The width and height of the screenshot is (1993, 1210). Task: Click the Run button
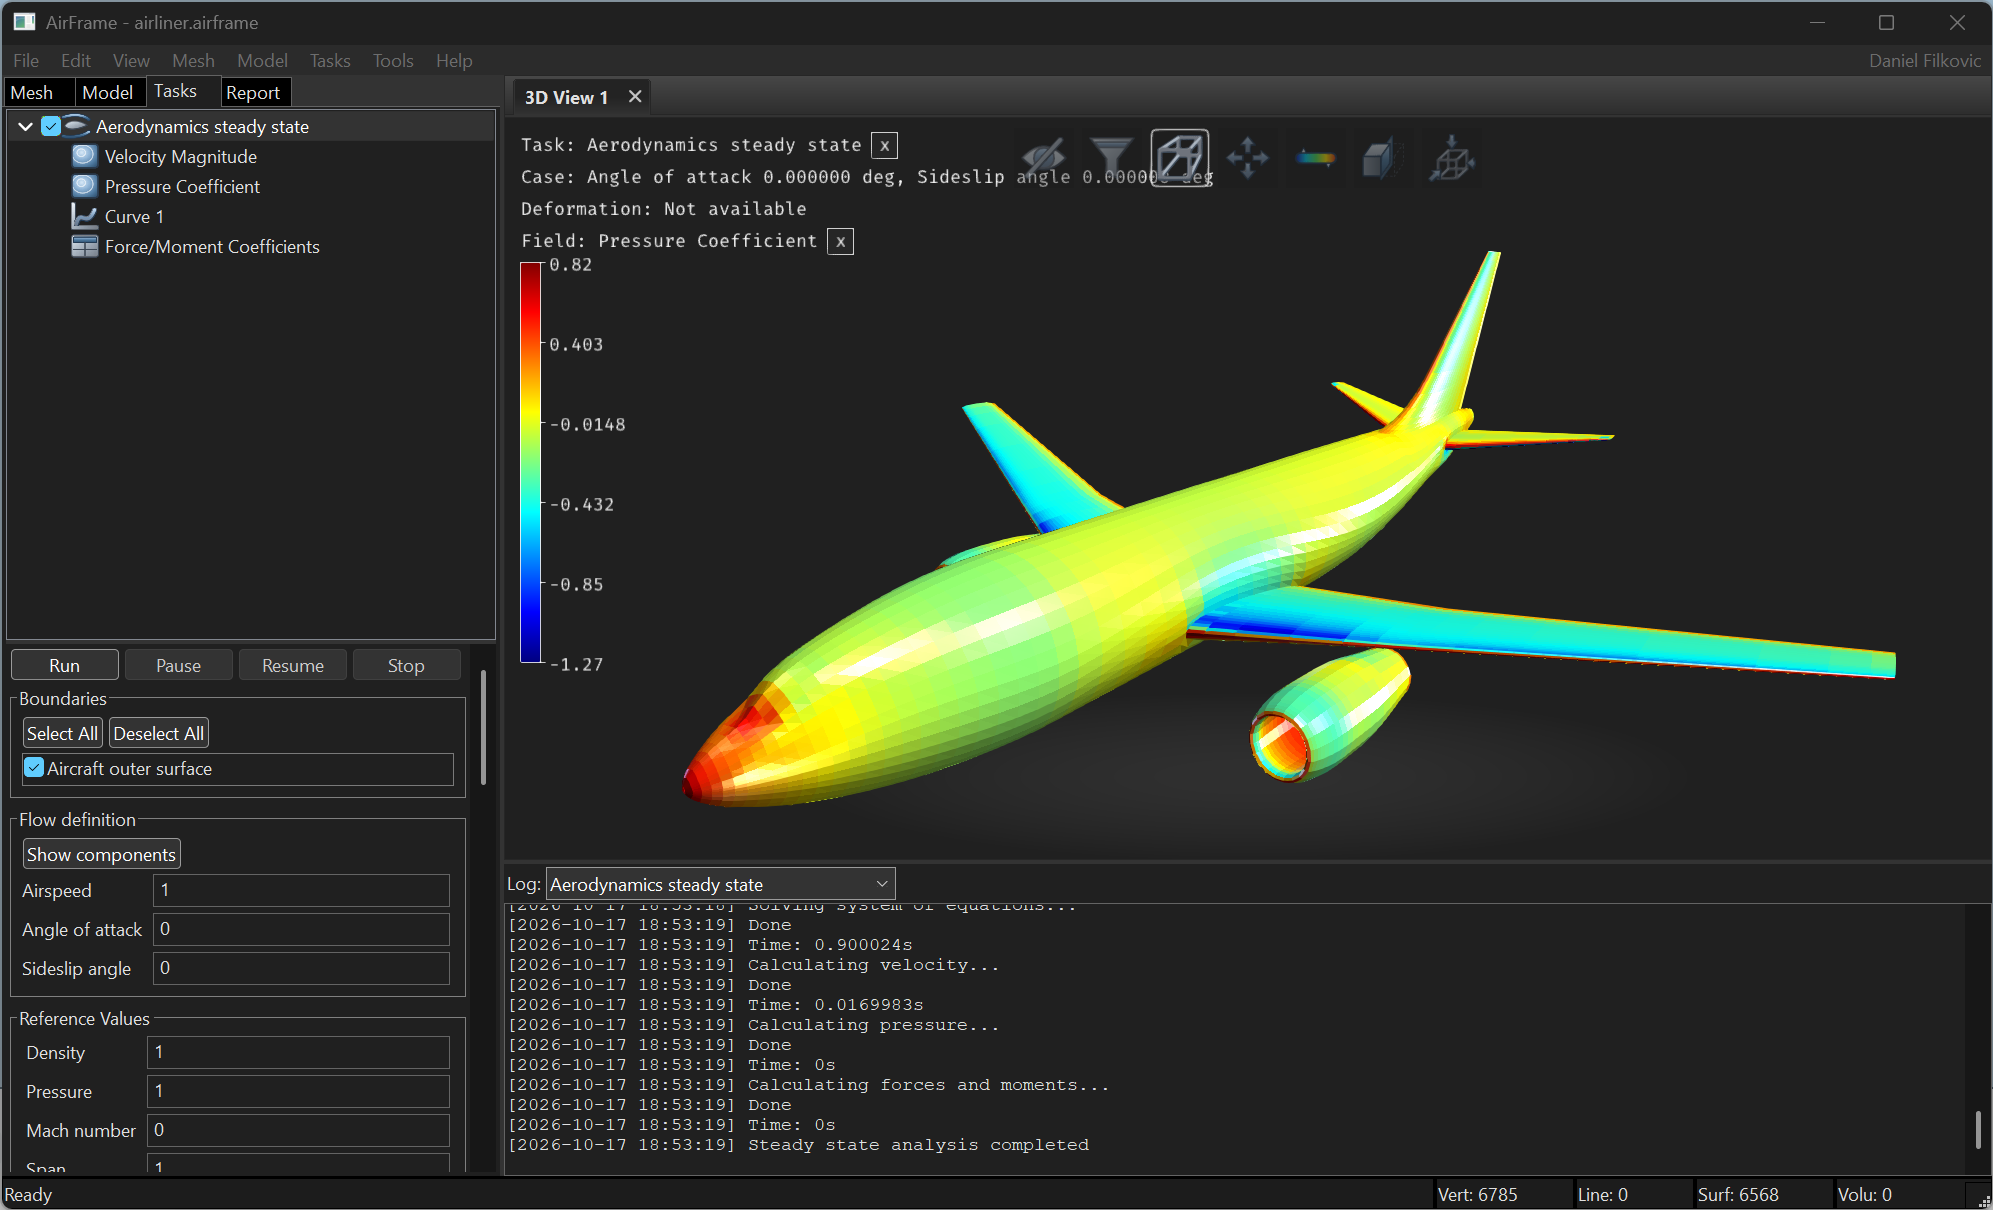click(x=64, y=665)
